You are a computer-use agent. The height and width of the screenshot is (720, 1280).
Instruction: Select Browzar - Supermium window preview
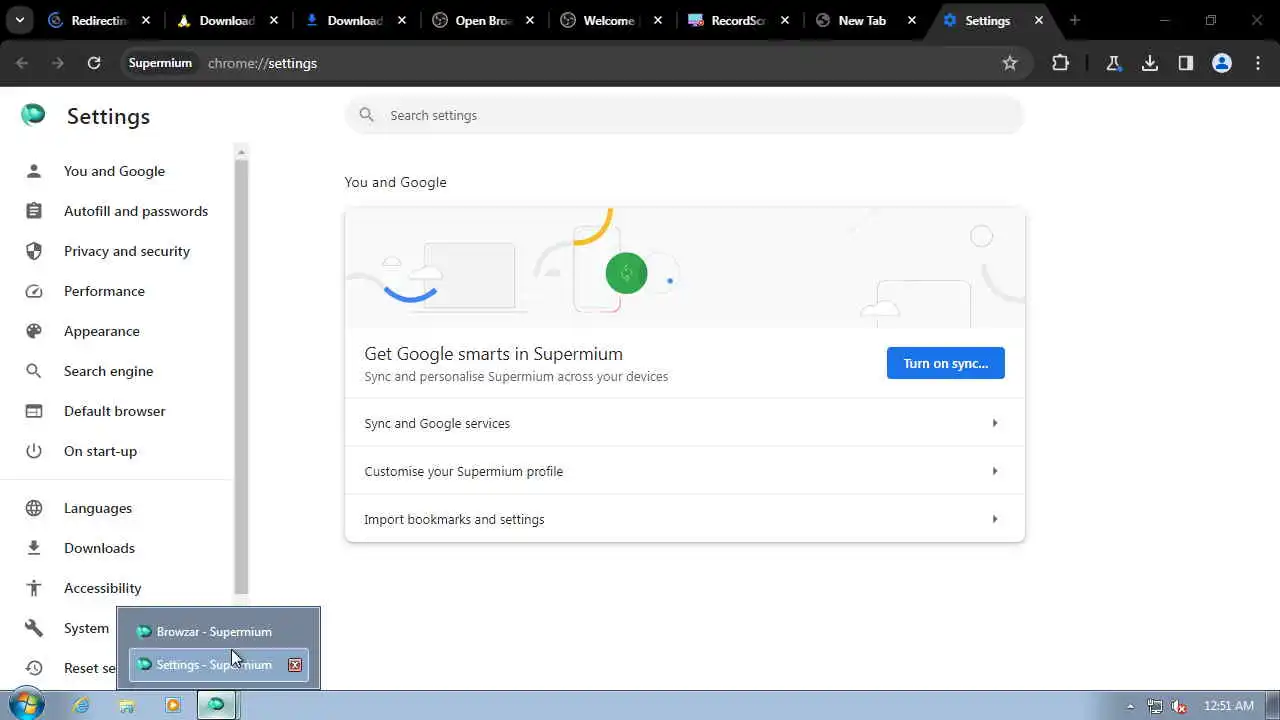point(218,631)
